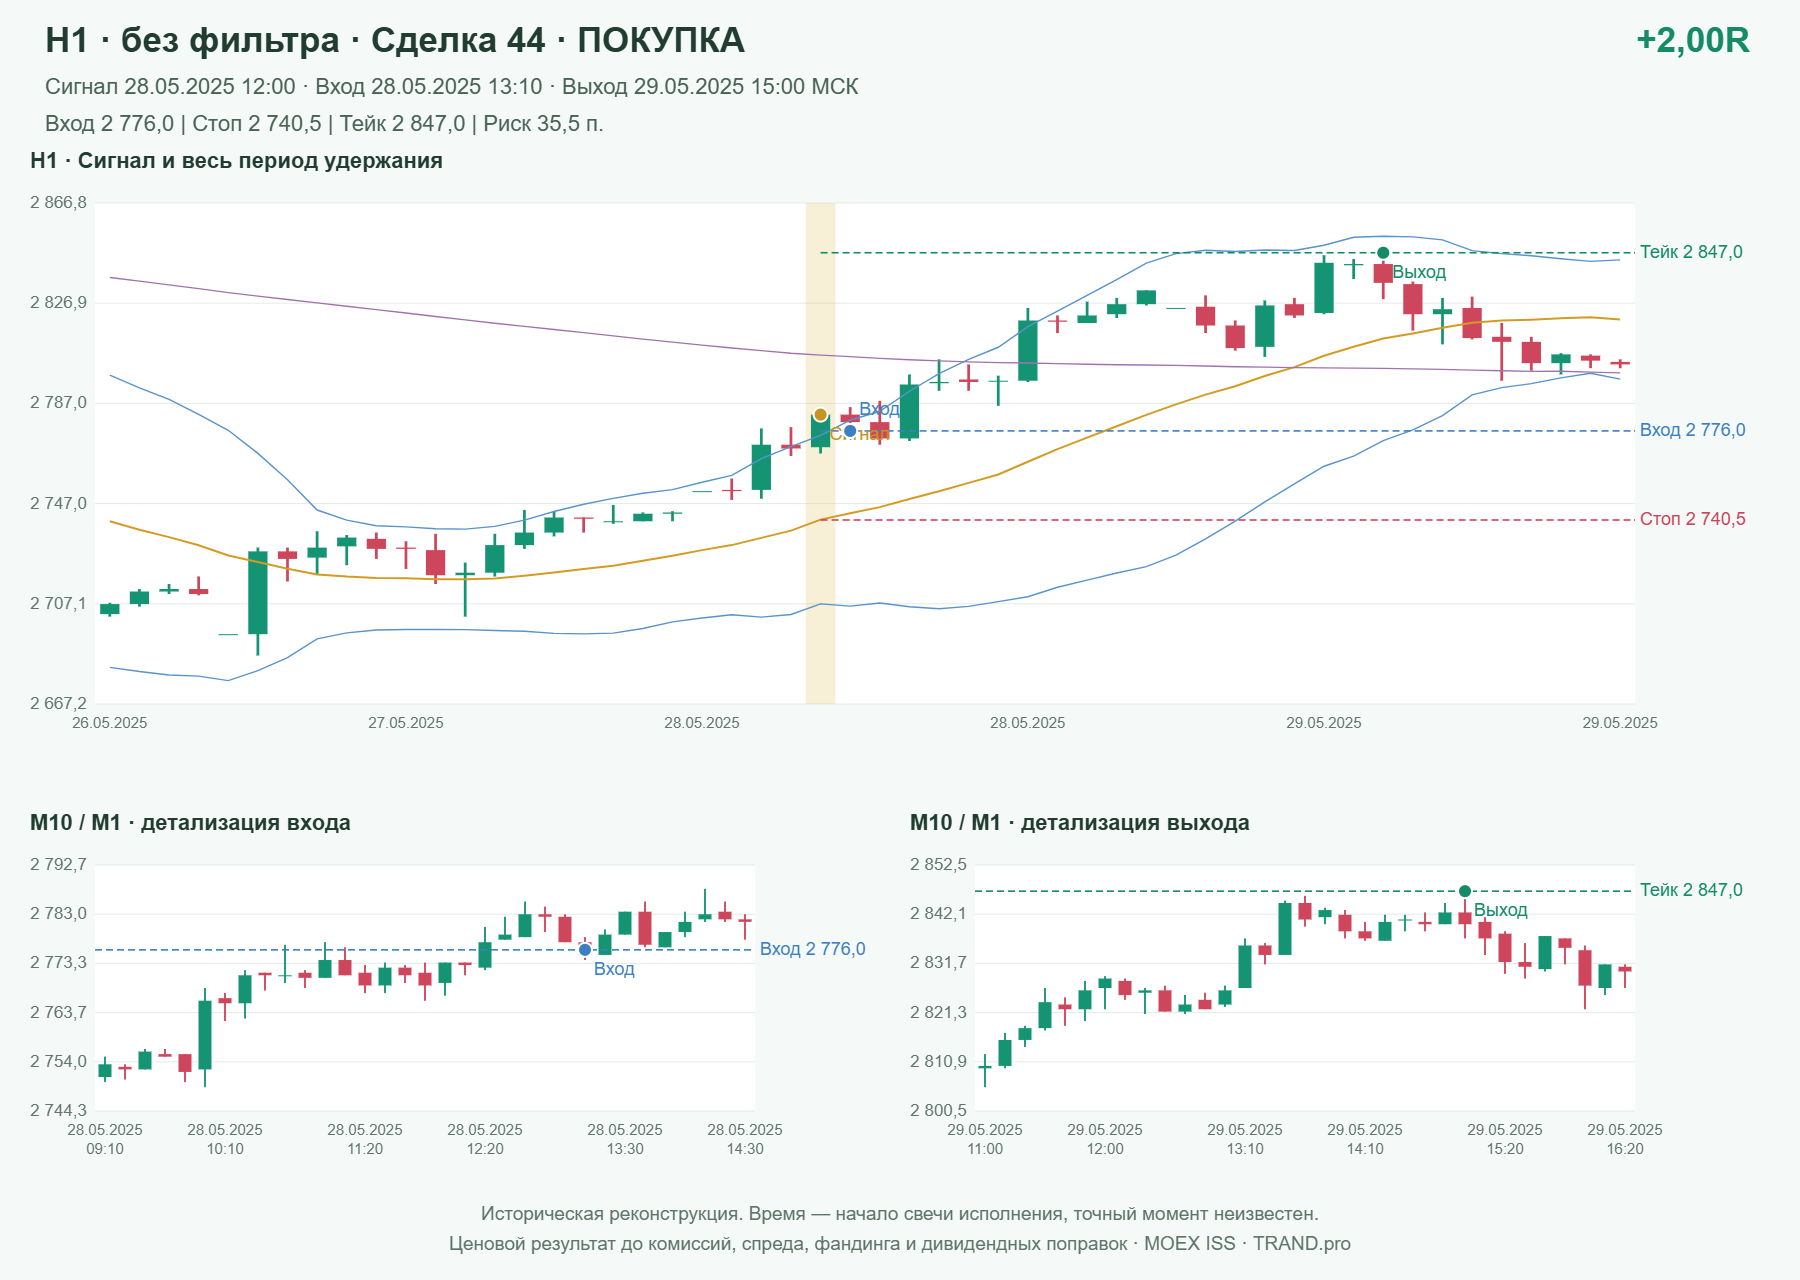Click the 'Вход 2 776,0' label in entry detail chart
Viewport: 1800px width, 1280px height.
pyautogui.click(x=812, y=949)
